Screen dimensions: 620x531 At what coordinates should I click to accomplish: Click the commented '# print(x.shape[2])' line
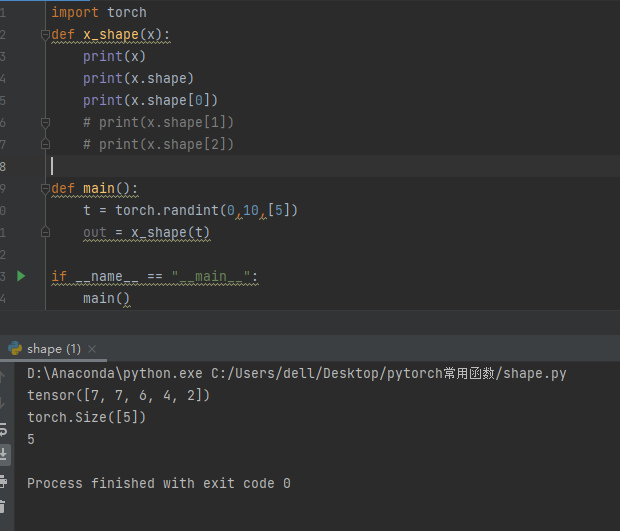click(158, 144)
